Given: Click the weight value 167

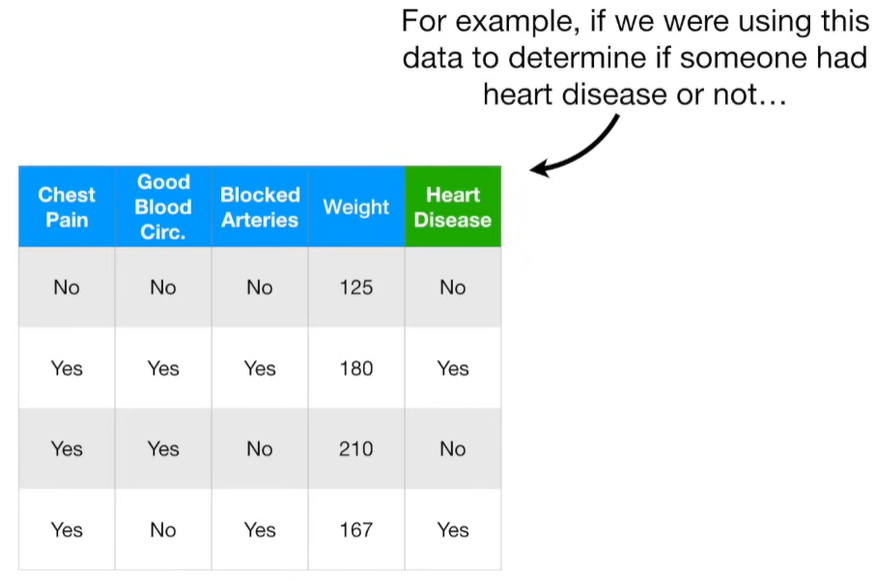Looking at the screenshot, I should point(356,530).
